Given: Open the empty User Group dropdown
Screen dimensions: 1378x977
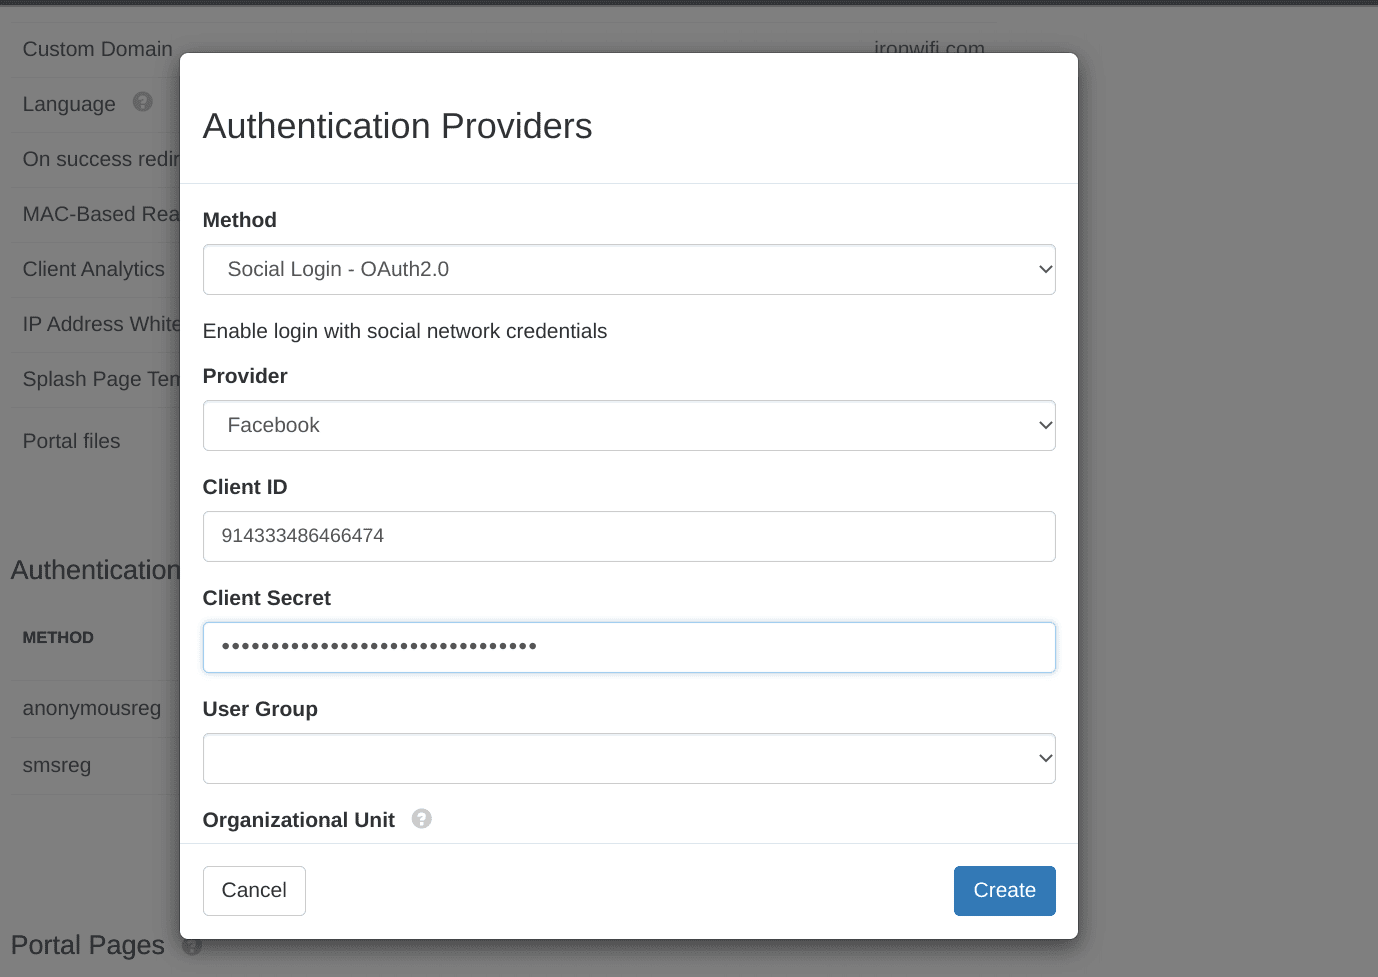Looking at the screenshot, I should point(628,759).
